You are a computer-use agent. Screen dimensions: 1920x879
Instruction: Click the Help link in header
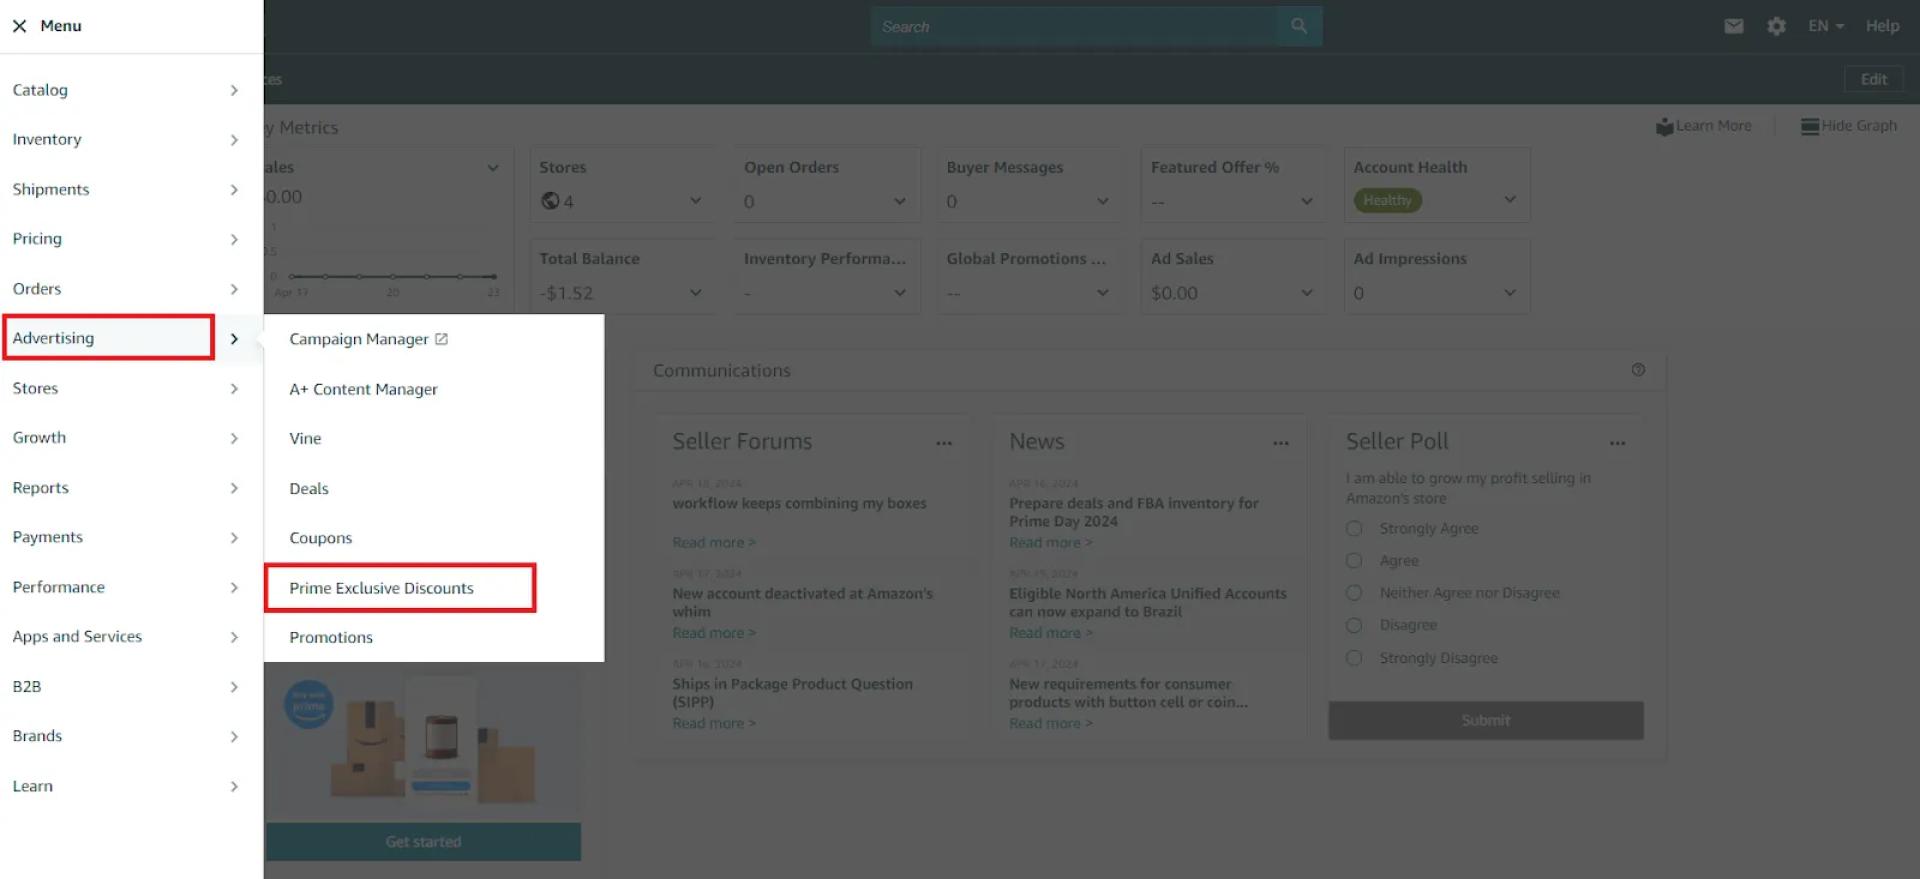tap(1882, 26)
